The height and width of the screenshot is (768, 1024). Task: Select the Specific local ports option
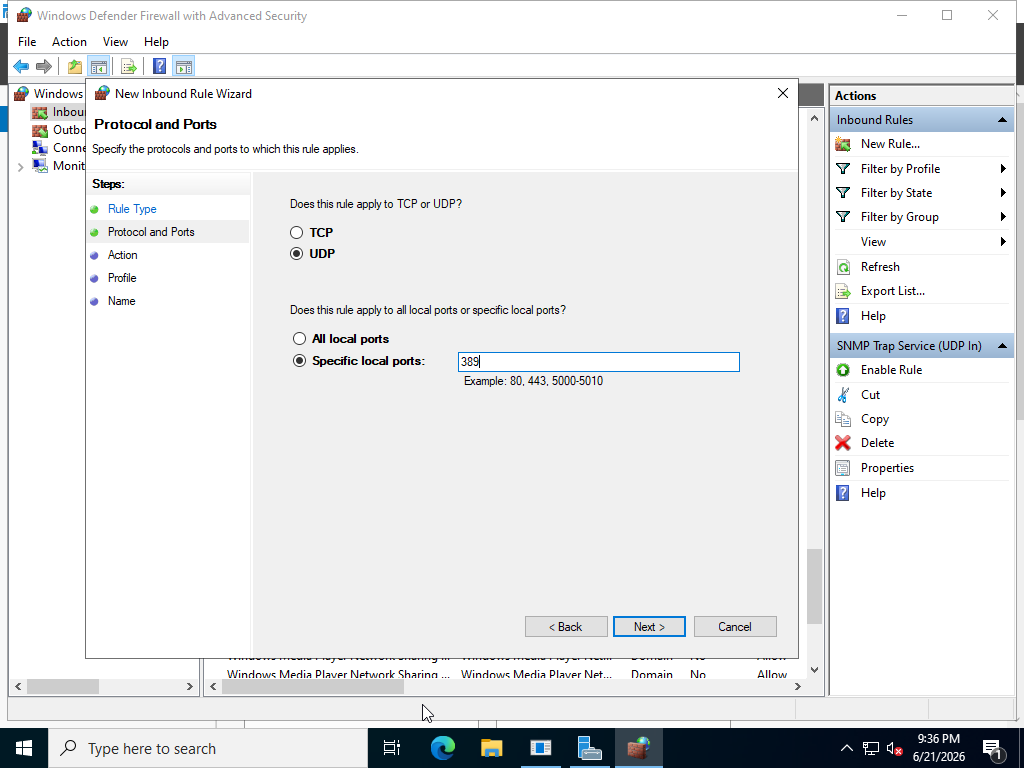tap(299, 360)
